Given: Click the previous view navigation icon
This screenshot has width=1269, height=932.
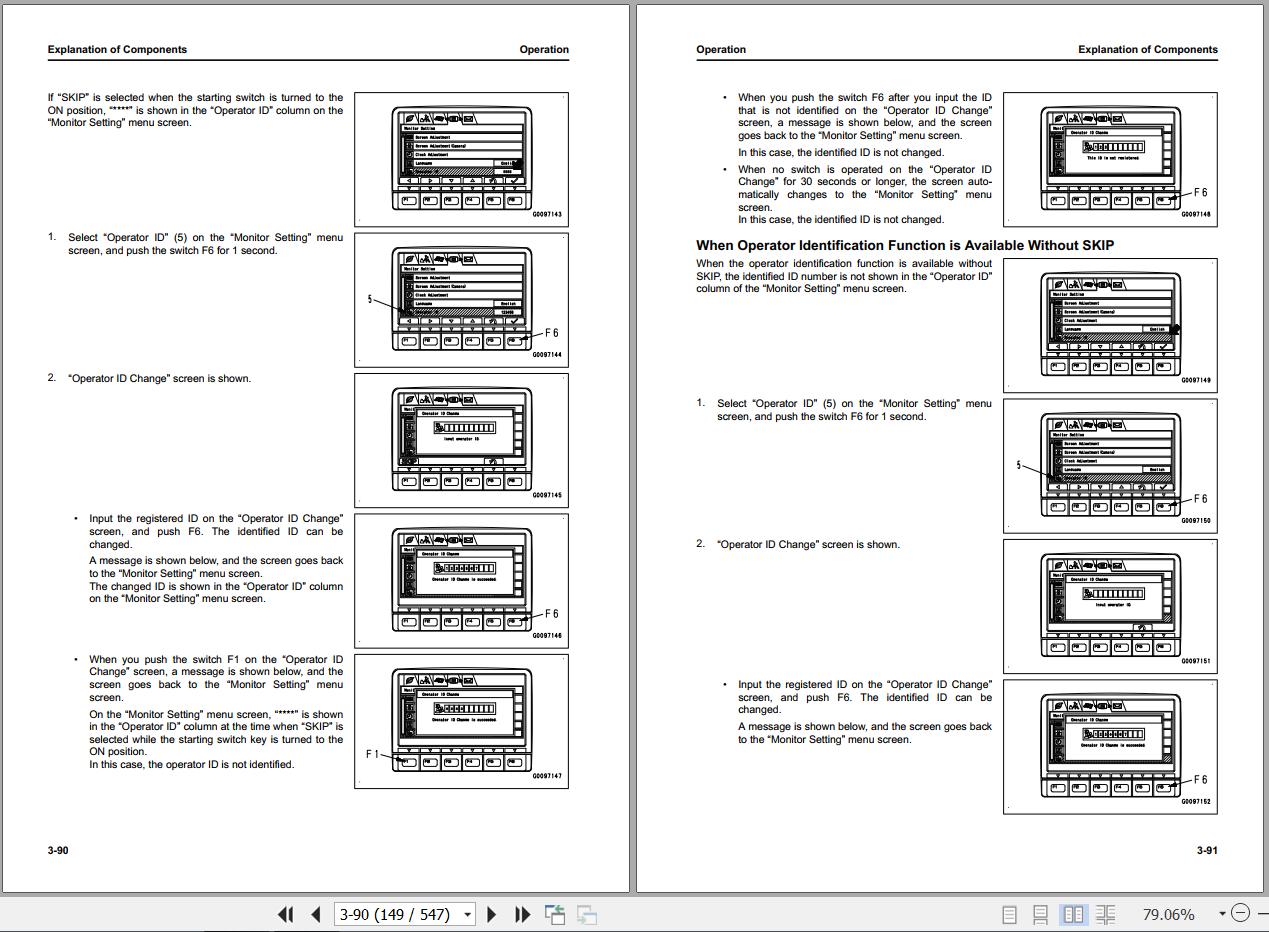Looking at the screenshot, I should [x=555, y=914].
